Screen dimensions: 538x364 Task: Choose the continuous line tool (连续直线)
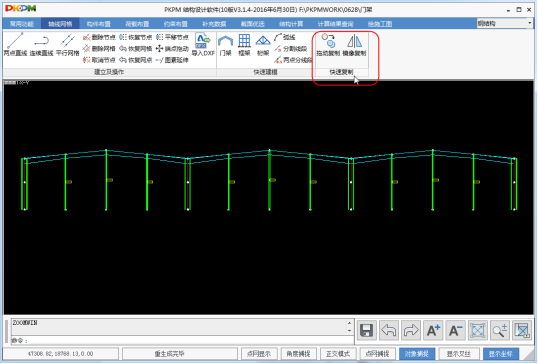click(41, 44)
